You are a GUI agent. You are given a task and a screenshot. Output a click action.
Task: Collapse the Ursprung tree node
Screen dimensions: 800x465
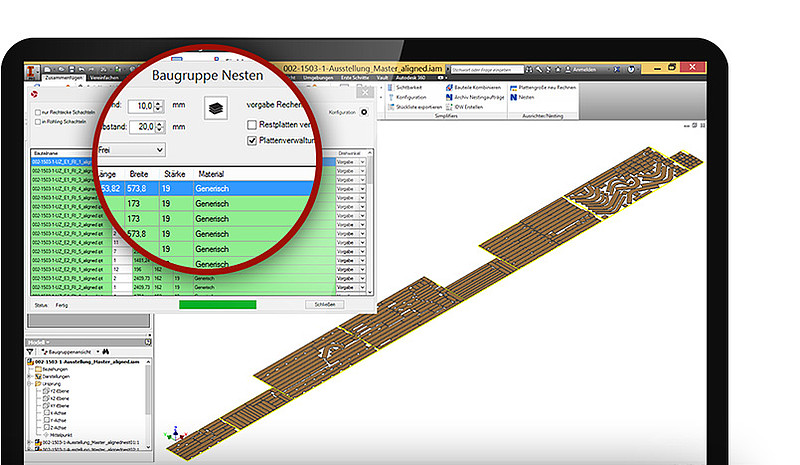pos(30,383)
